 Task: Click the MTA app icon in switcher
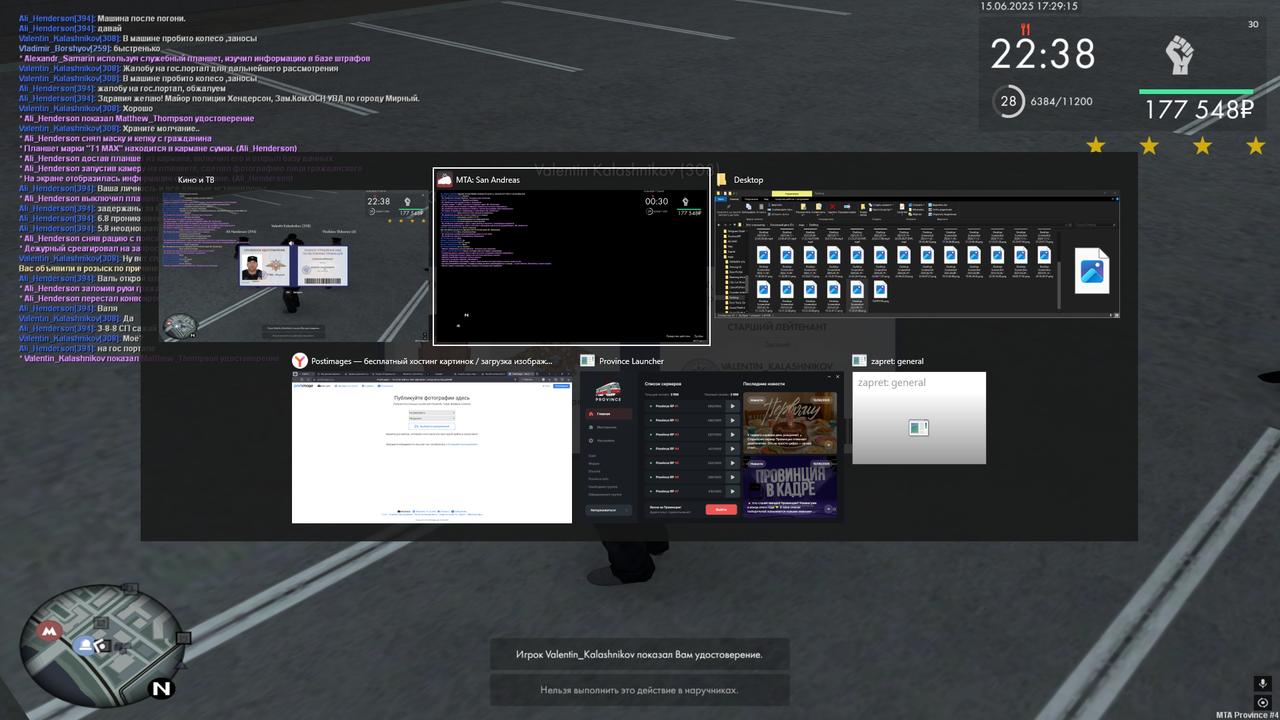(x=445, y=180)
